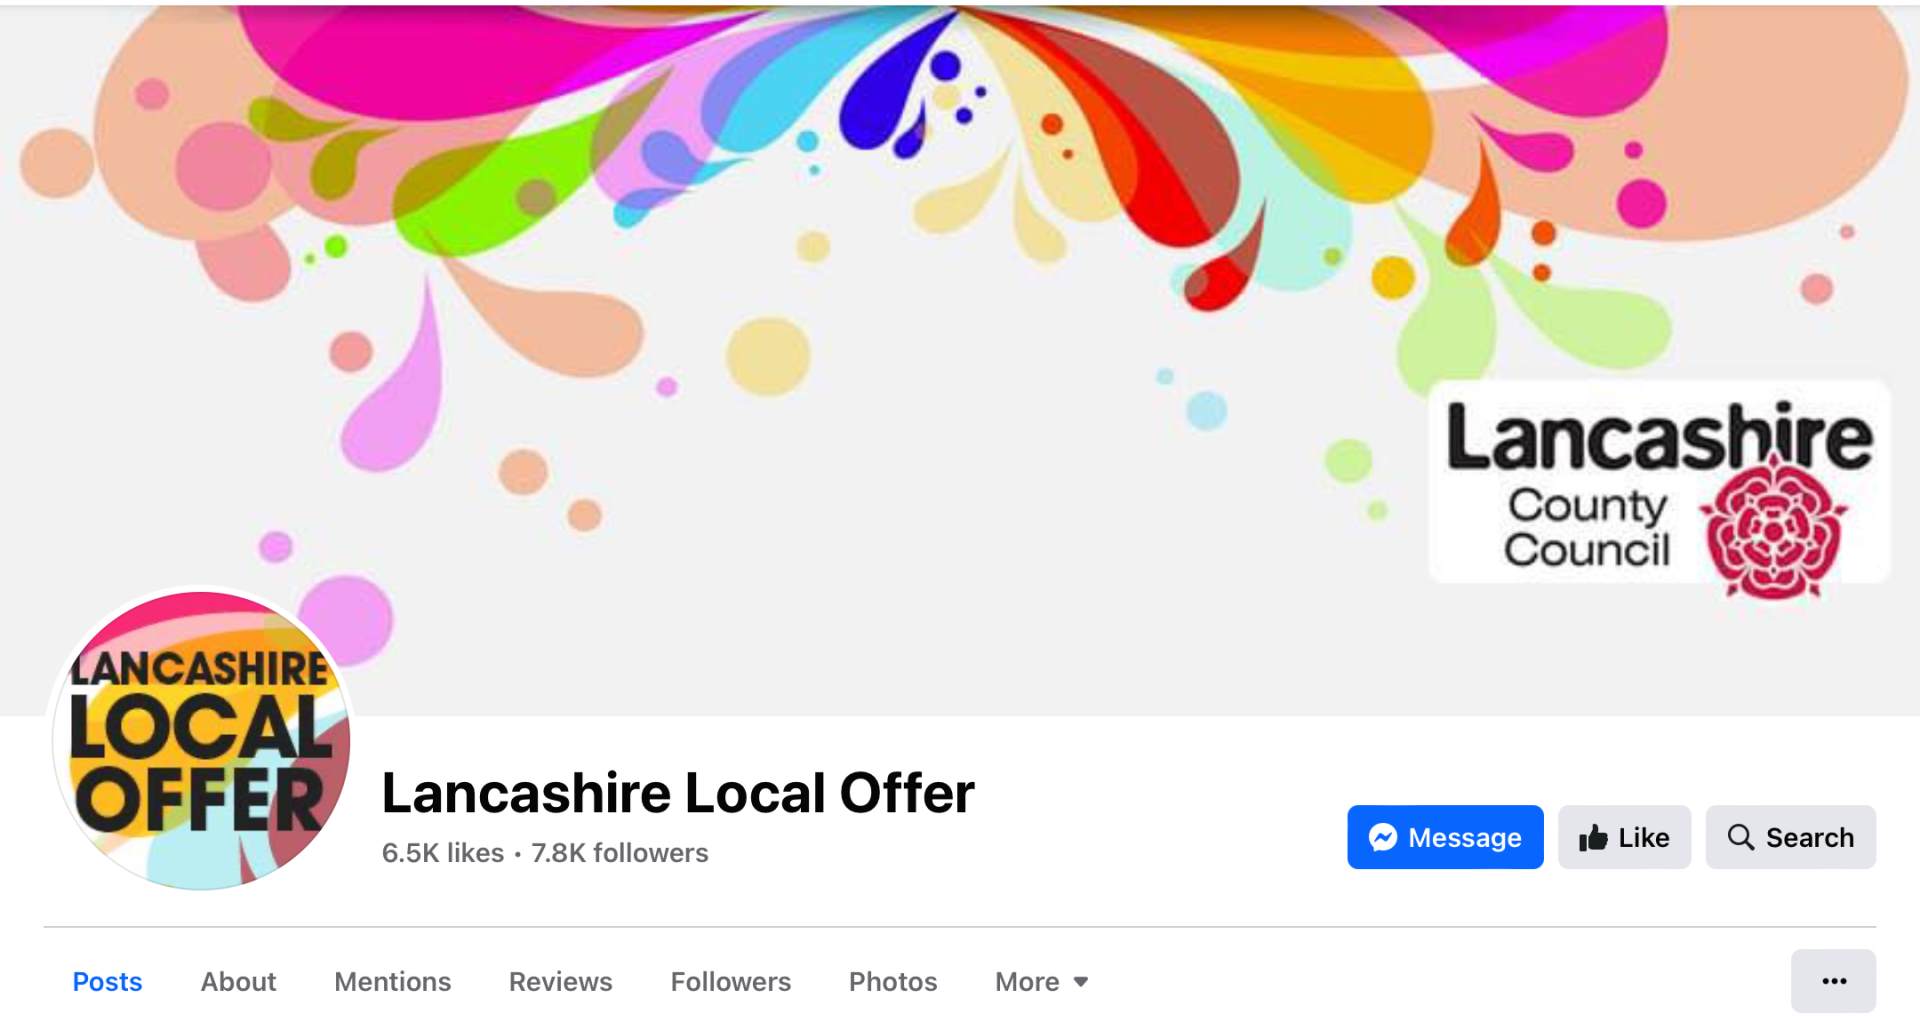This screenshot has width=1920, height=1022.
Task: Switch to the Posts tab
Action: coord(107,982)
